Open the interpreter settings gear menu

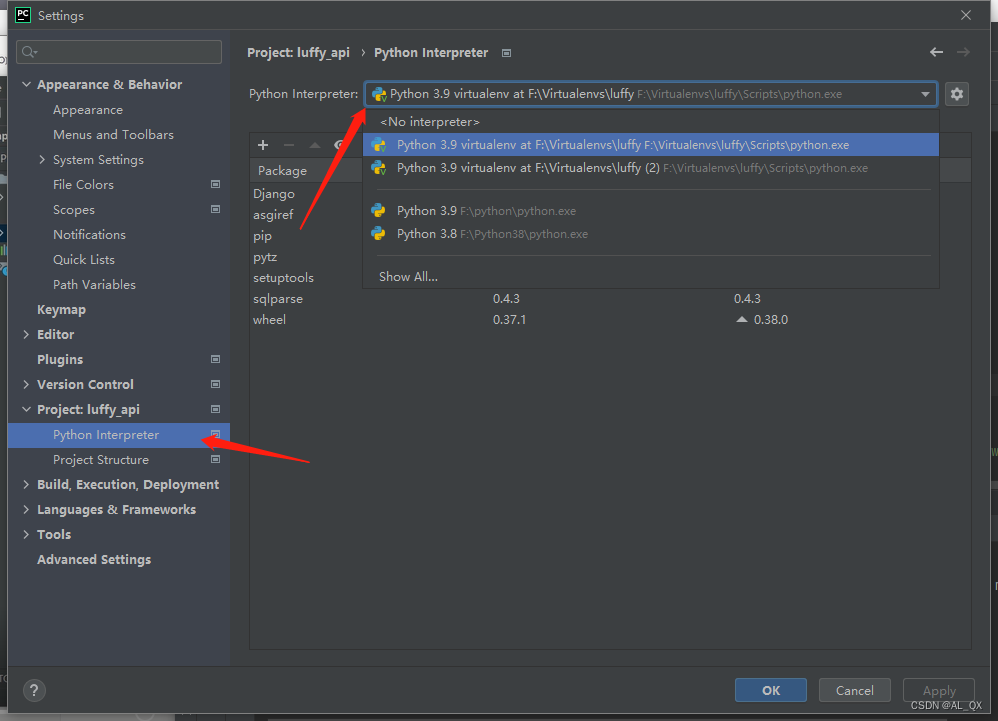tap(957, 94)
